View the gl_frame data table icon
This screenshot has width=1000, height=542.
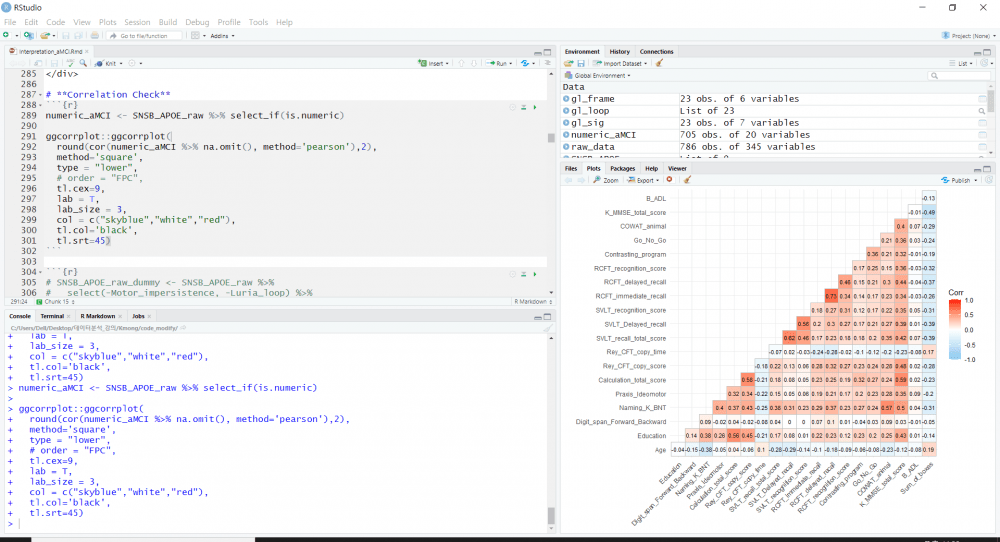tap(983, 99)
